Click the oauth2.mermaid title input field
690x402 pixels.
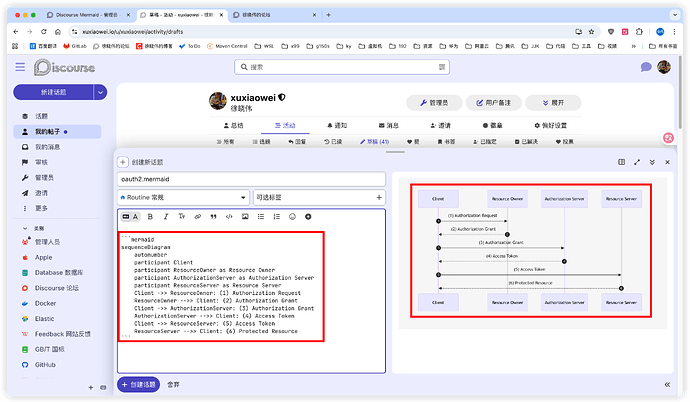tap(251, 179)
